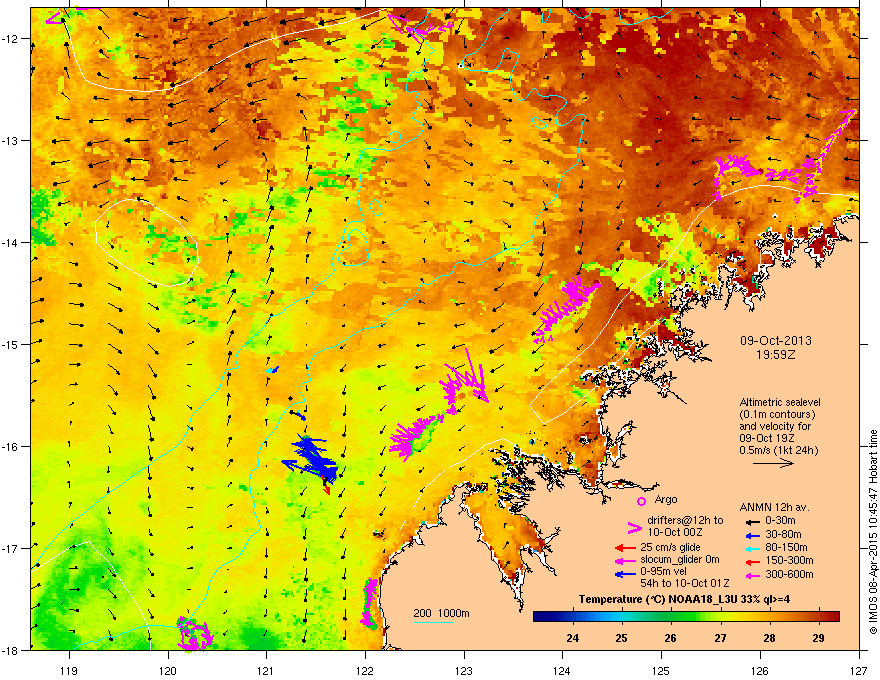Click the cyan ANMN 80-150m legend arrow

(752, 548)
